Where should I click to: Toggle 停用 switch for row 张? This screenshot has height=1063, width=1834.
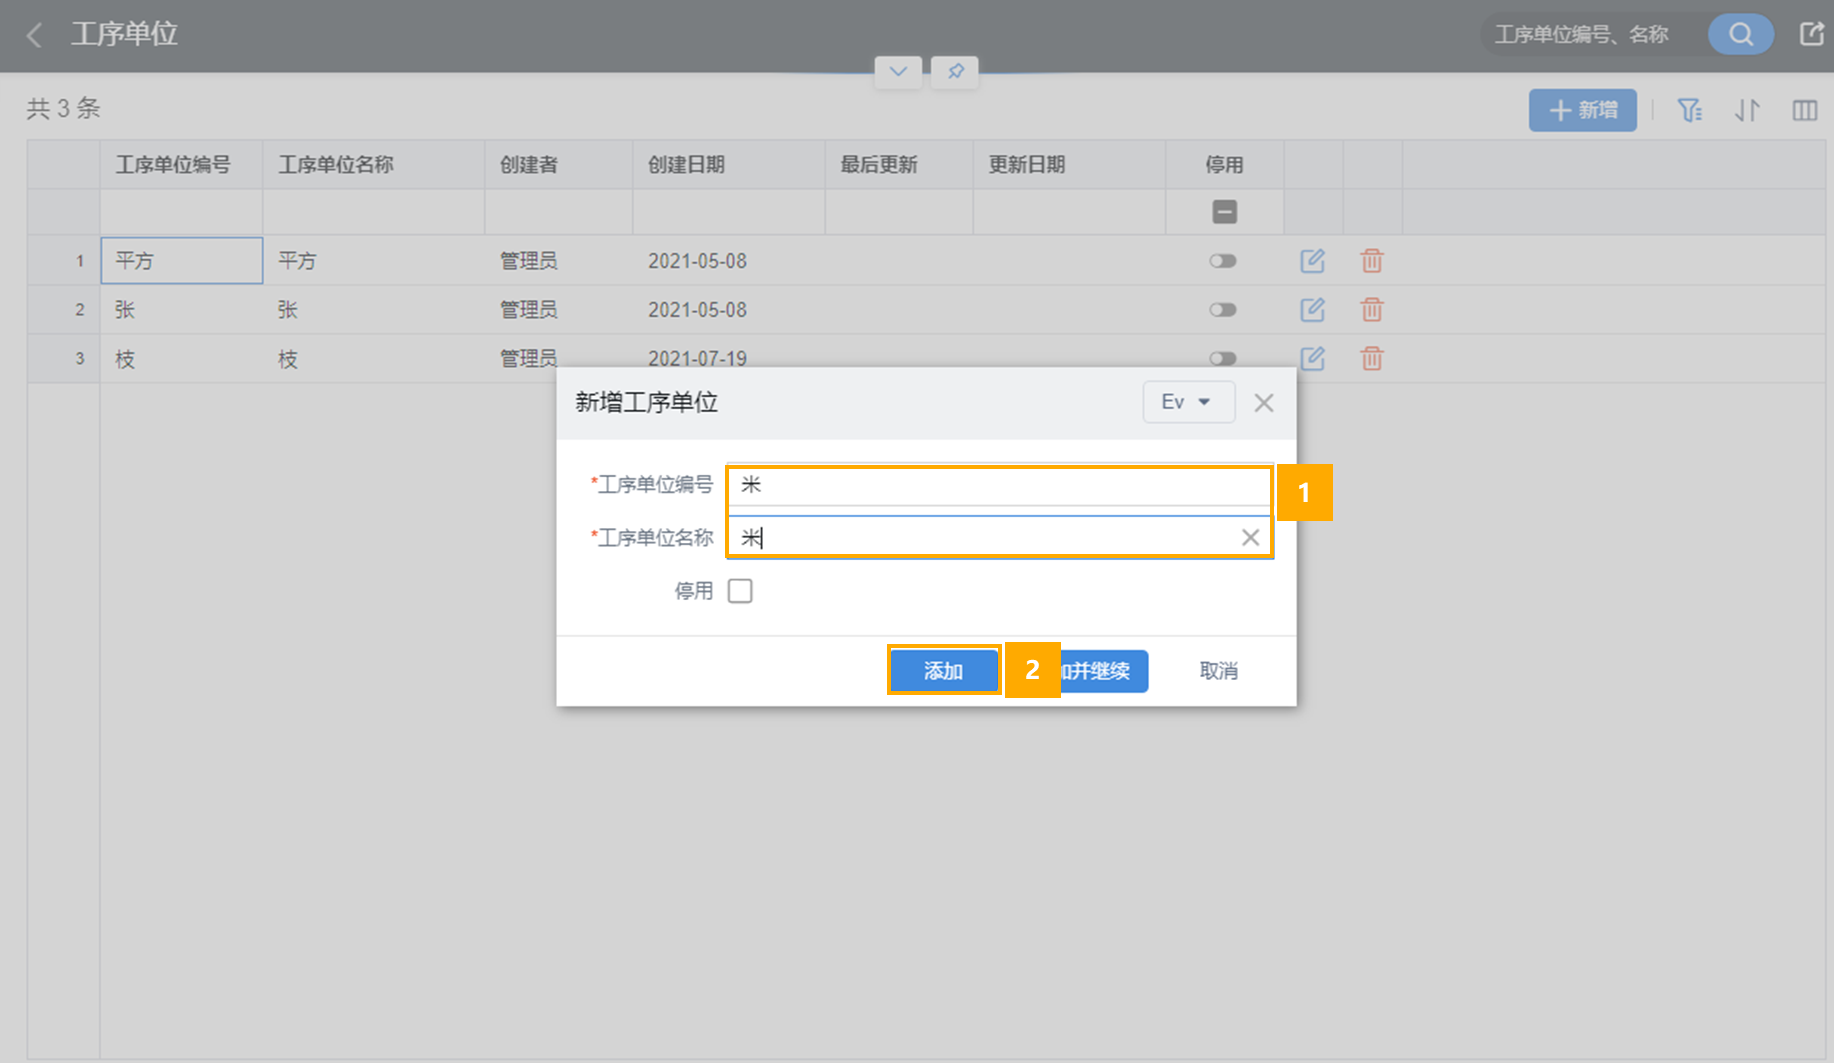[1223, 310]
